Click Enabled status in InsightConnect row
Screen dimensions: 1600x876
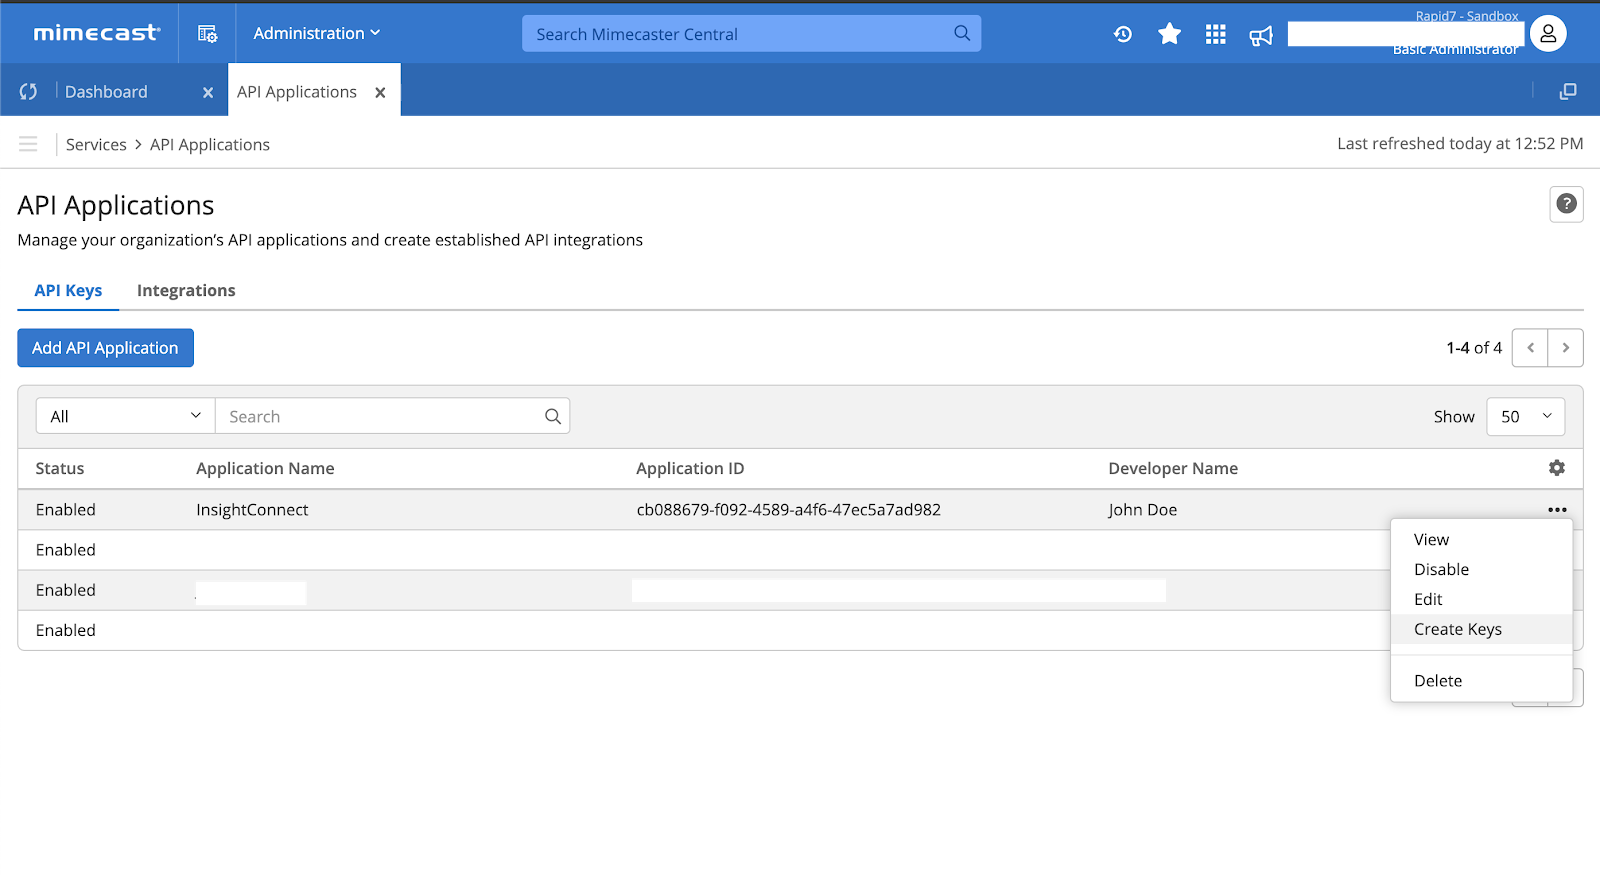pyautogui.click(x=66, y=510)
